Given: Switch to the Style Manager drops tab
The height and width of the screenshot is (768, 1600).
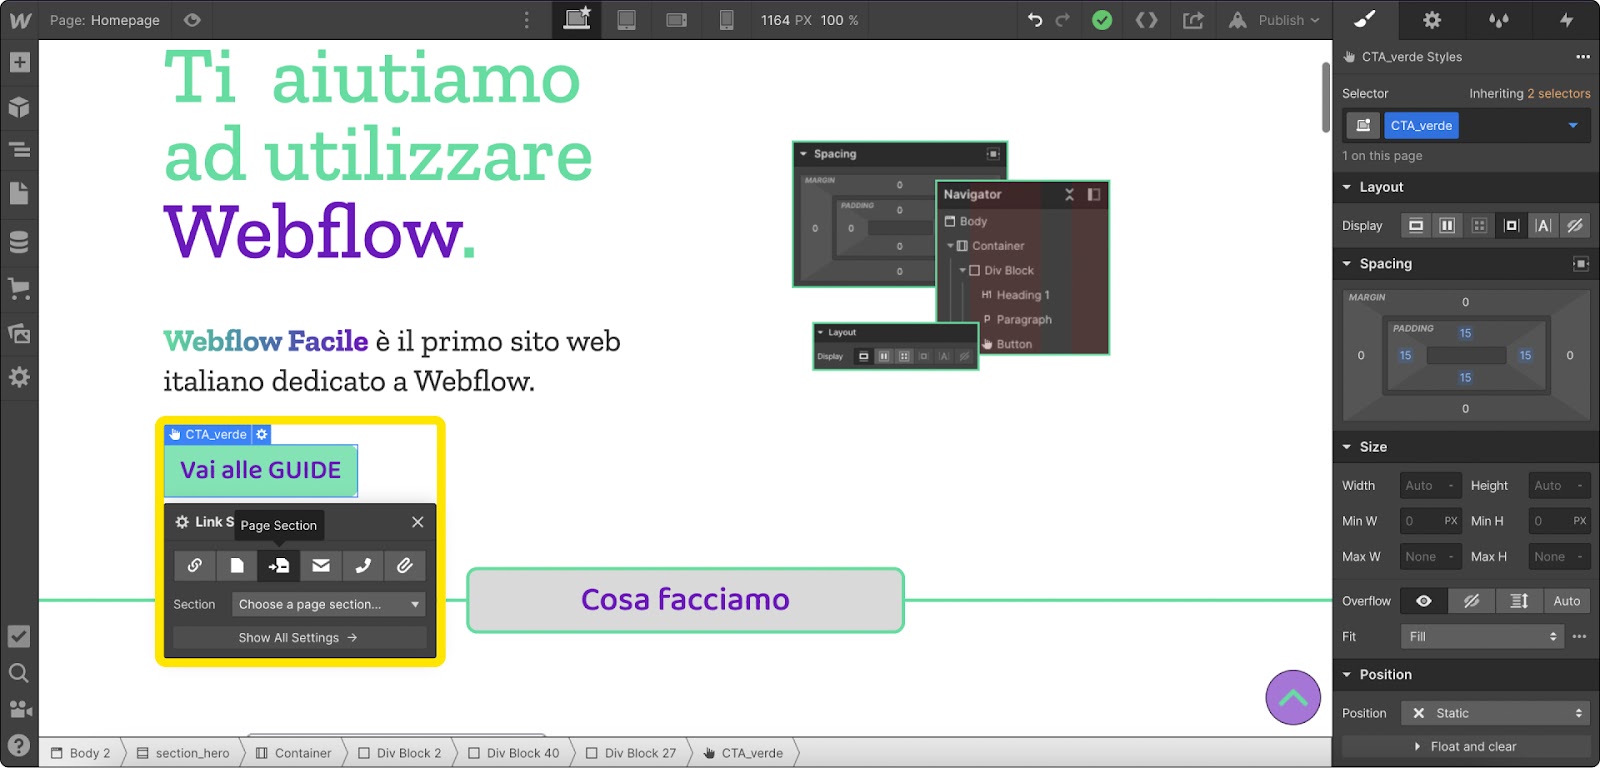Looking at the screenshot, I should pos(1498,19).
